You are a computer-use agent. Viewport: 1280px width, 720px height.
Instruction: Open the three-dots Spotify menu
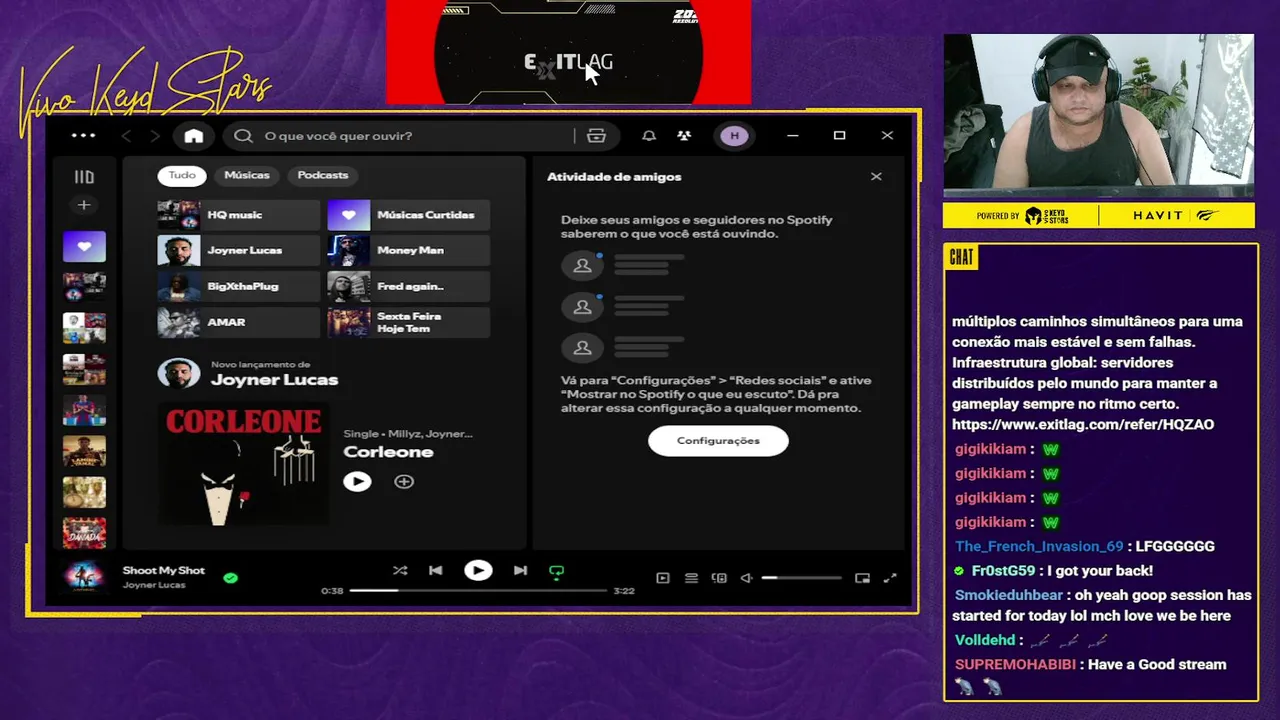(83, 136)
